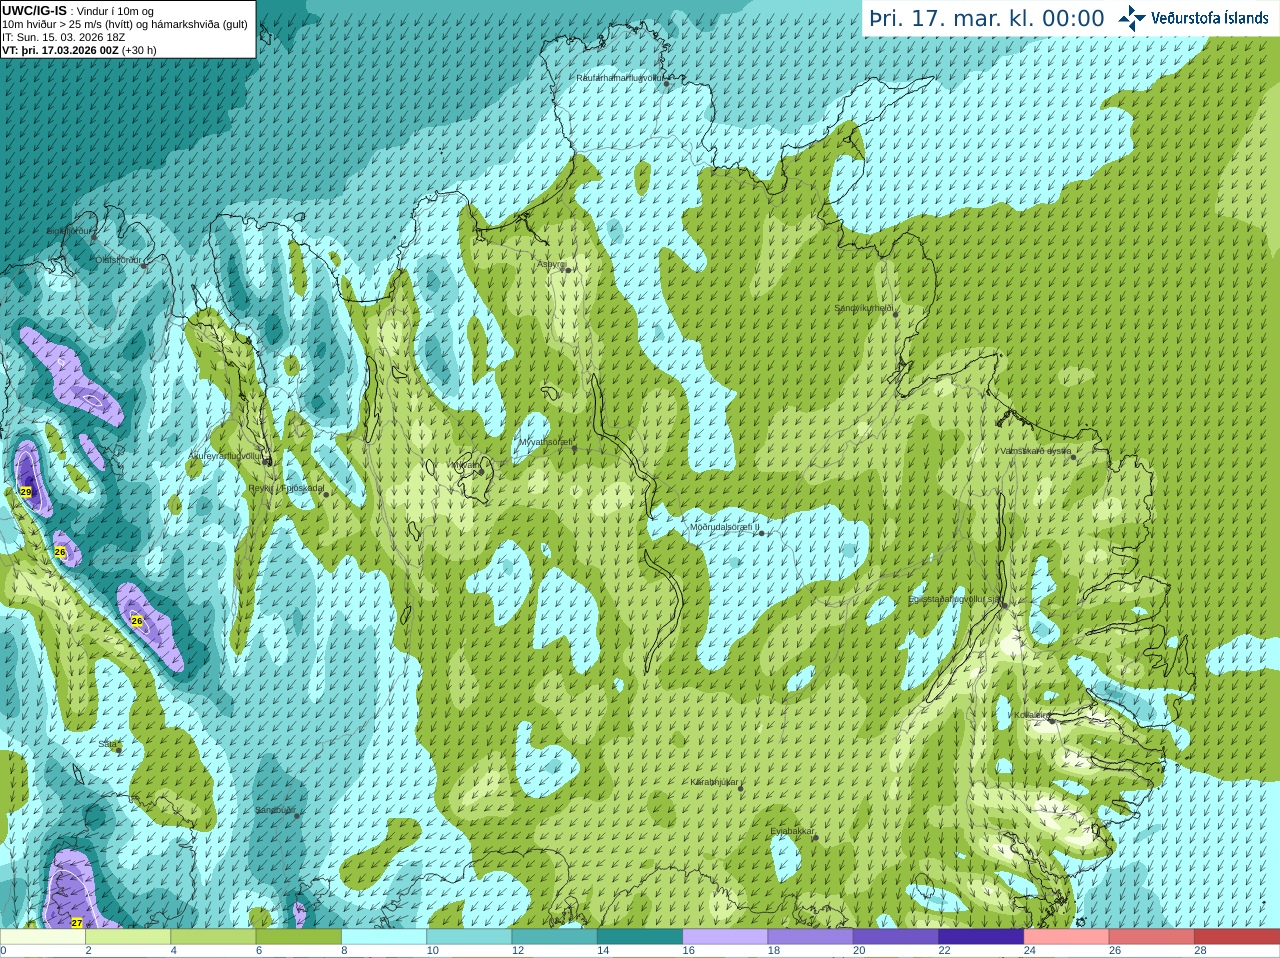Click the Mývatnsöræfi station label
1280x958 pixels.
click(x=545, y=442)
